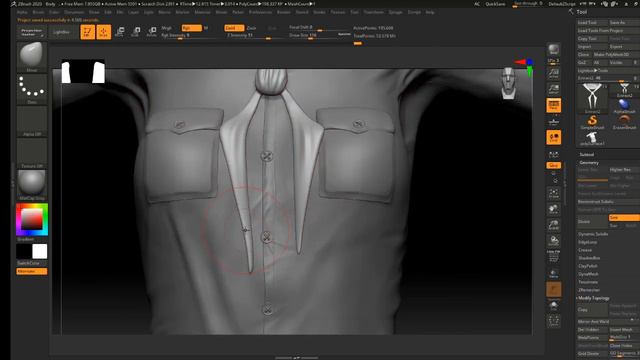Pick a color in the color picker square

click(32, 219)
